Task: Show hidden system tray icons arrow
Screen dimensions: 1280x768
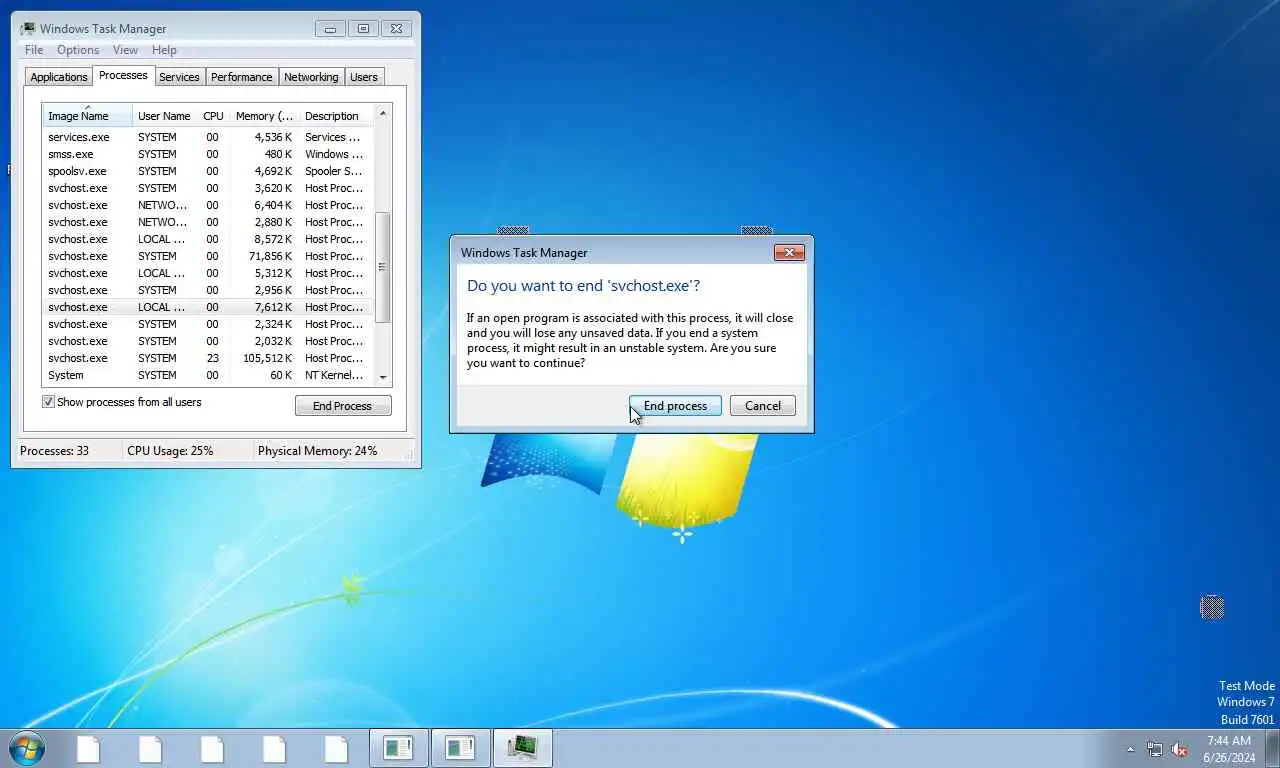Action: click(1131, 749)
